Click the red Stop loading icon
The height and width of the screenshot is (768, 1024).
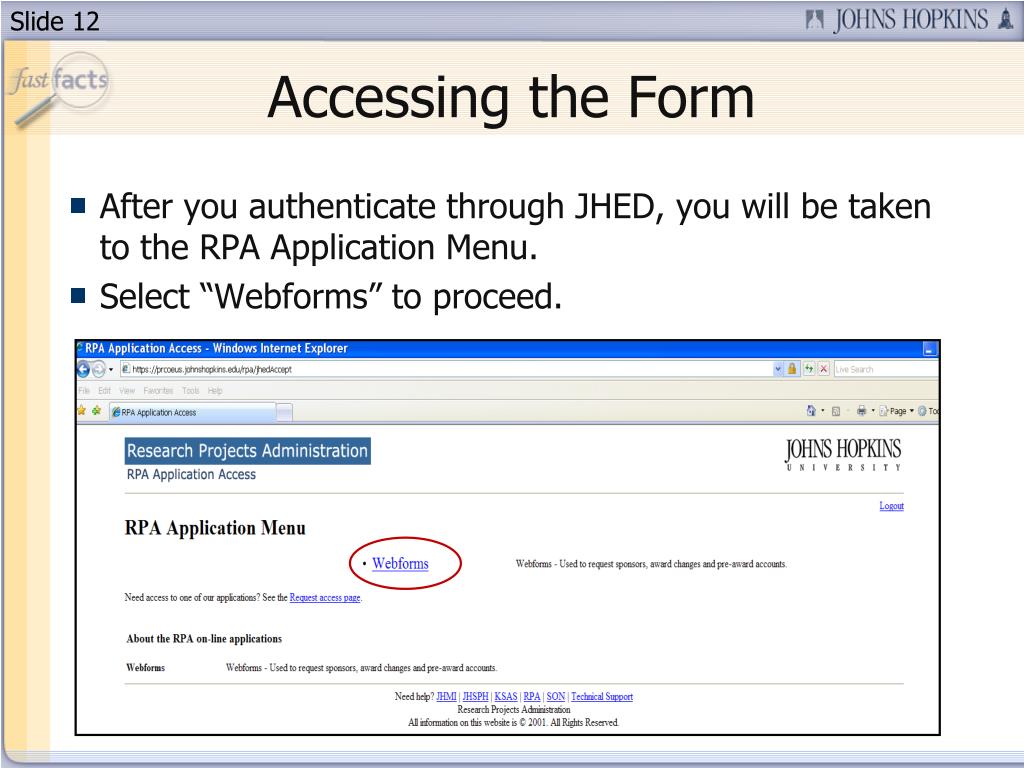[x=824, y=369]
